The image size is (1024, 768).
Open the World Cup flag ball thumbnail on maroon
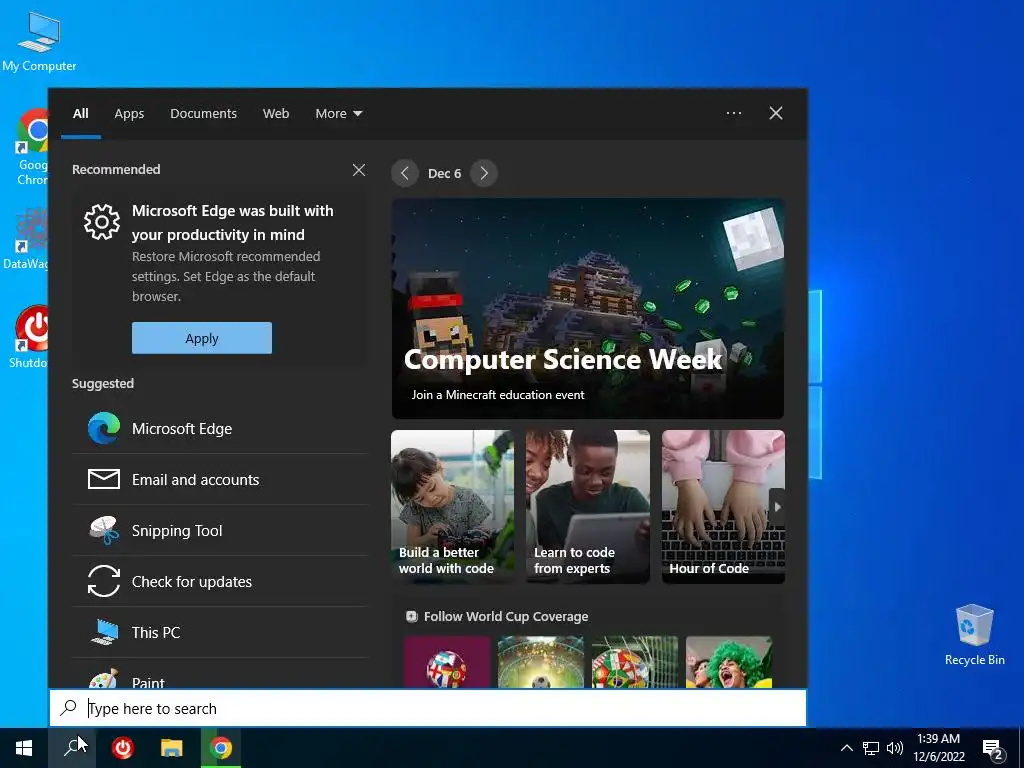coord(447,662)
